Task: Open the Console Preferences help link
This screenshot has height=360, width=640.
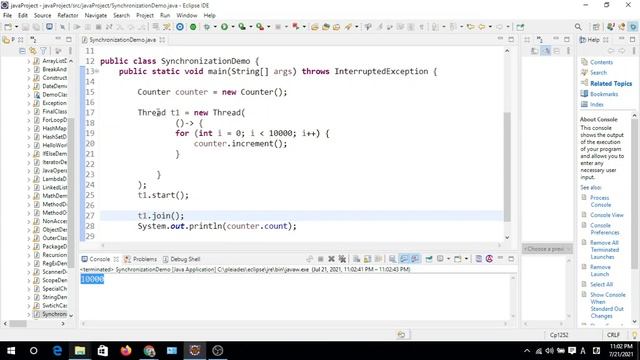Action: [604, 229]
